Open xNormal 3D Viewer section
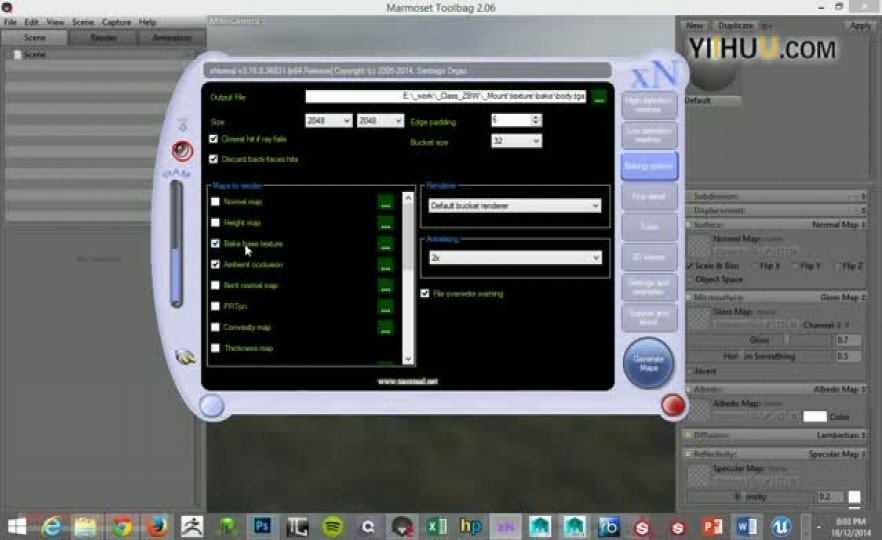882x540 pixels. click(x=649, y=257)
